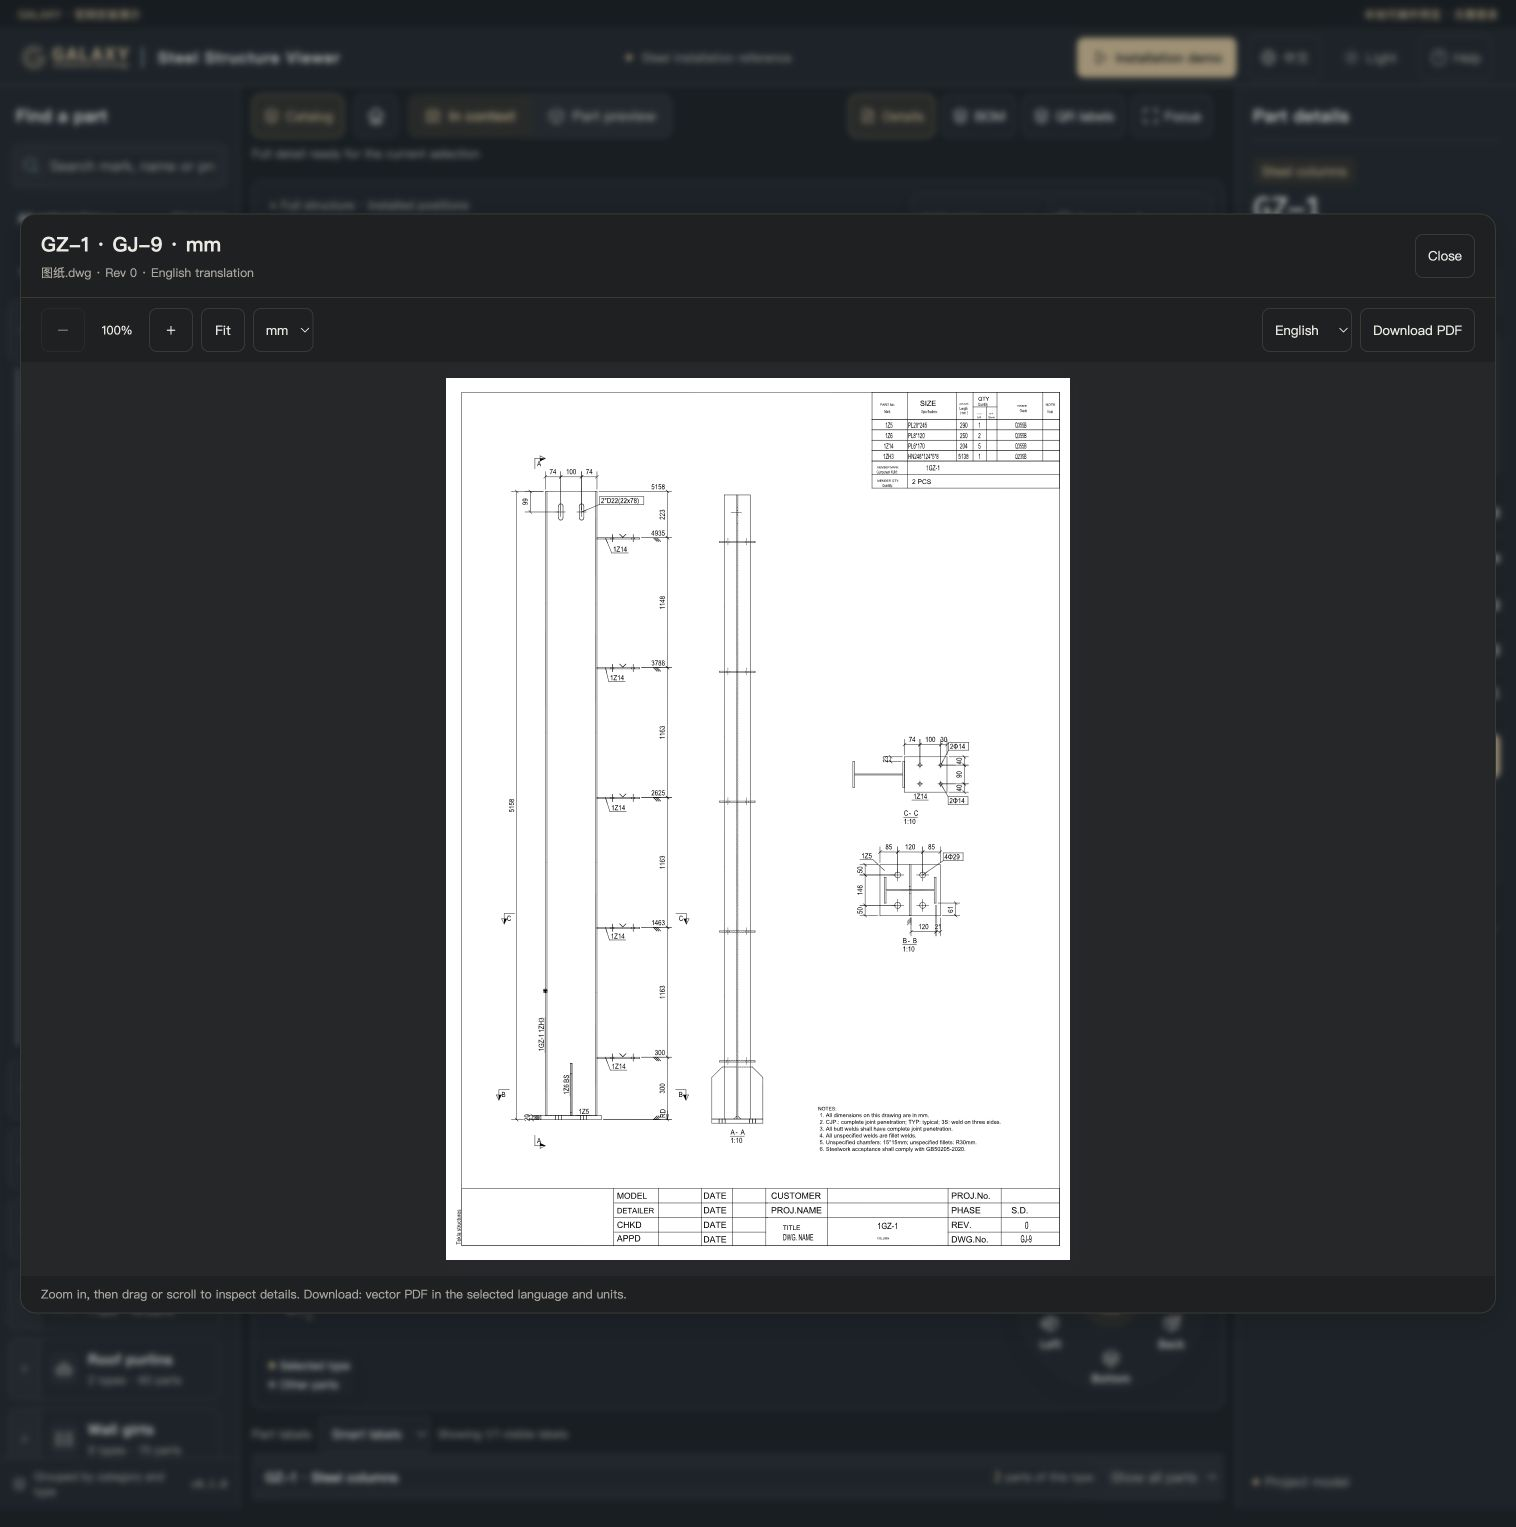Click the GZ-1 · GJ-9 · mm dialog title
The image size is (1516, 1527).
pyautogui.click(x=131, y=245)
